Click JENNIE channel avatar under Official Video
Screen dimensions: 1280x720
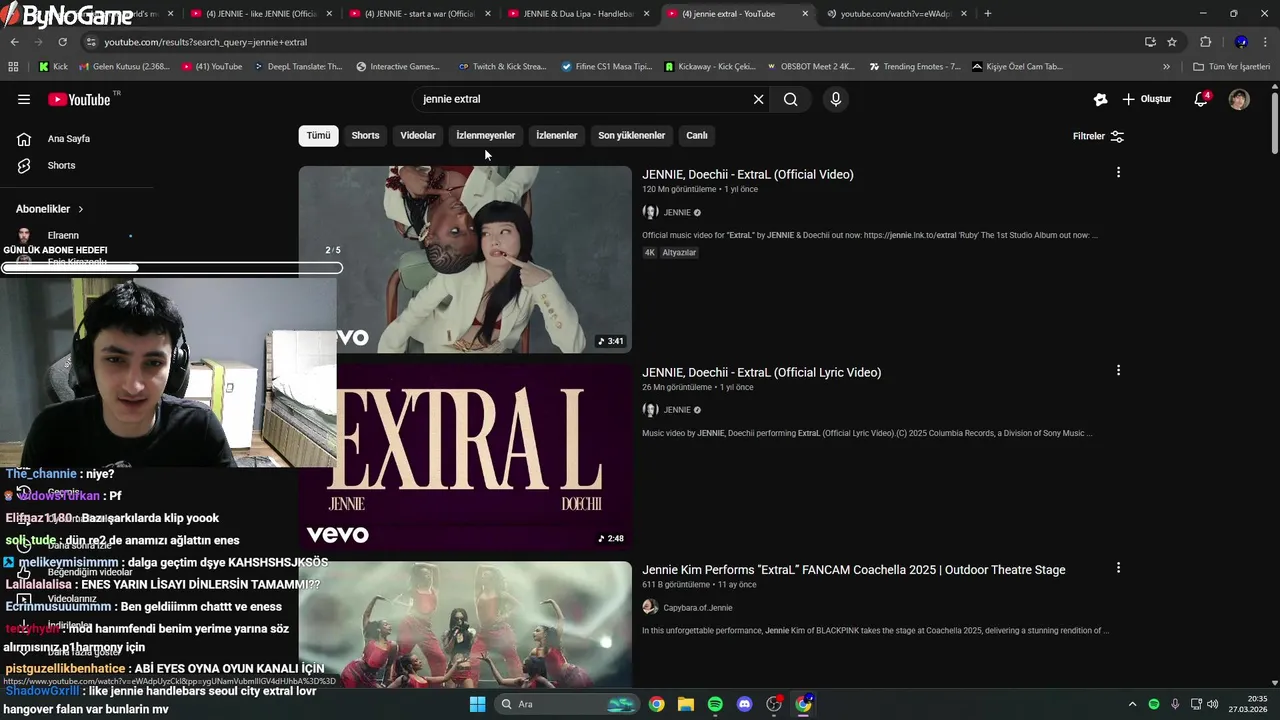coord(650,212)
